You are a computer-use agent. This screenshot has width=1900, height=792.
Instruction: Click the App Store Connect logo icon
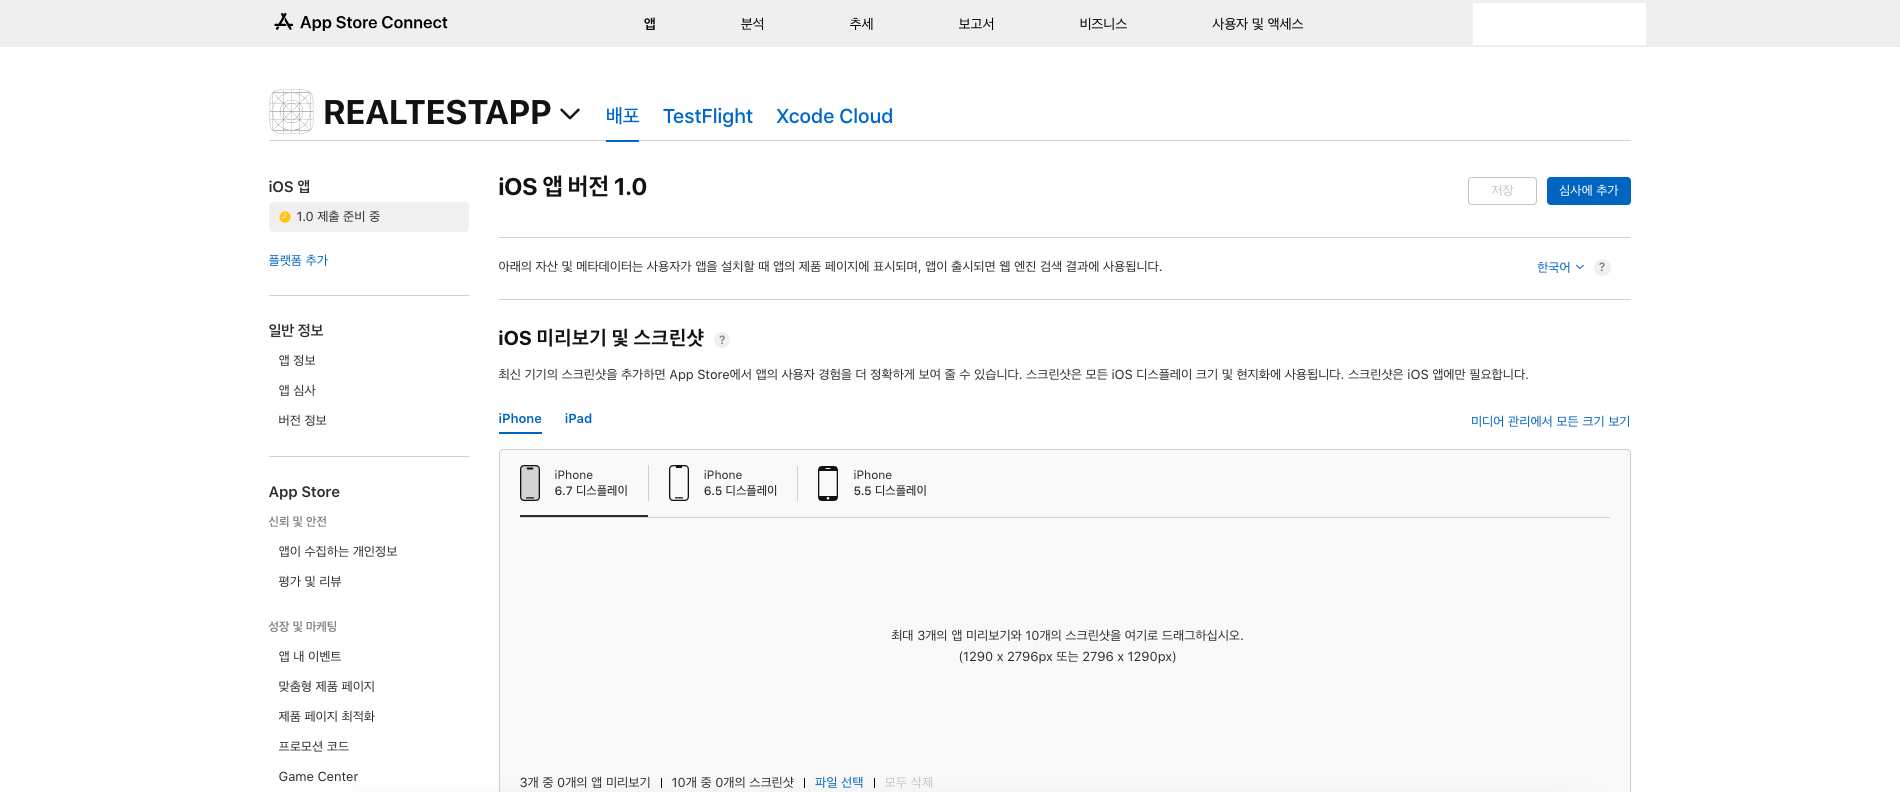click(x=284, y=22)
